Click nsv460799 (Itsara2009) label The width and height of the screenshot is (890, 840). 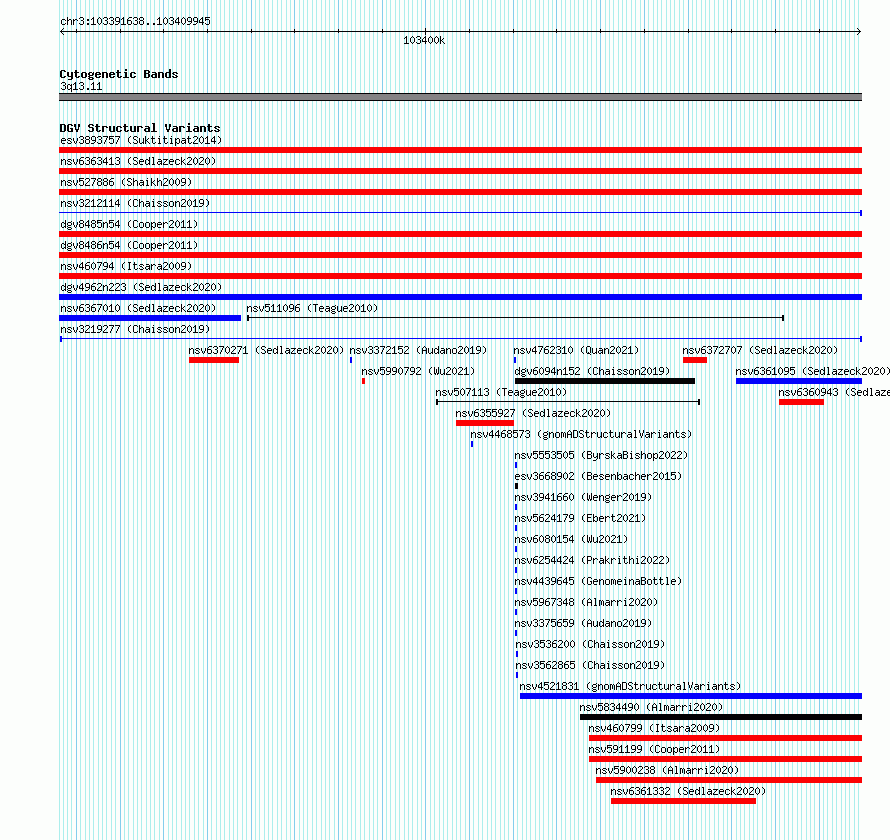(654, 728)
